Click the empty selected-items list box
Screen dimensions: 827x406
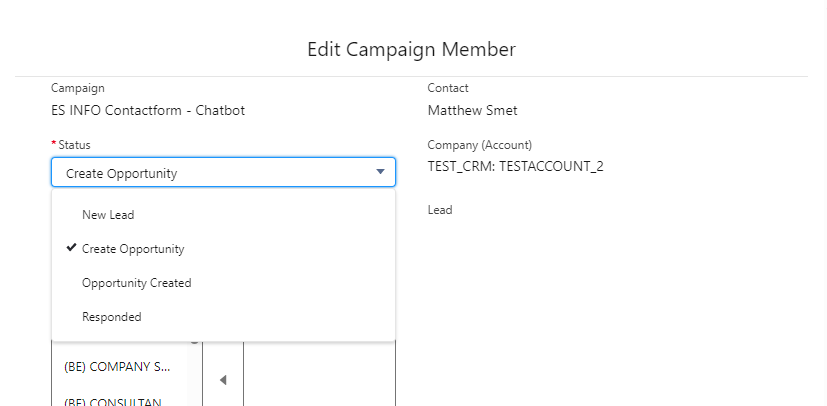pyautogui.click(x=320, y=375)
